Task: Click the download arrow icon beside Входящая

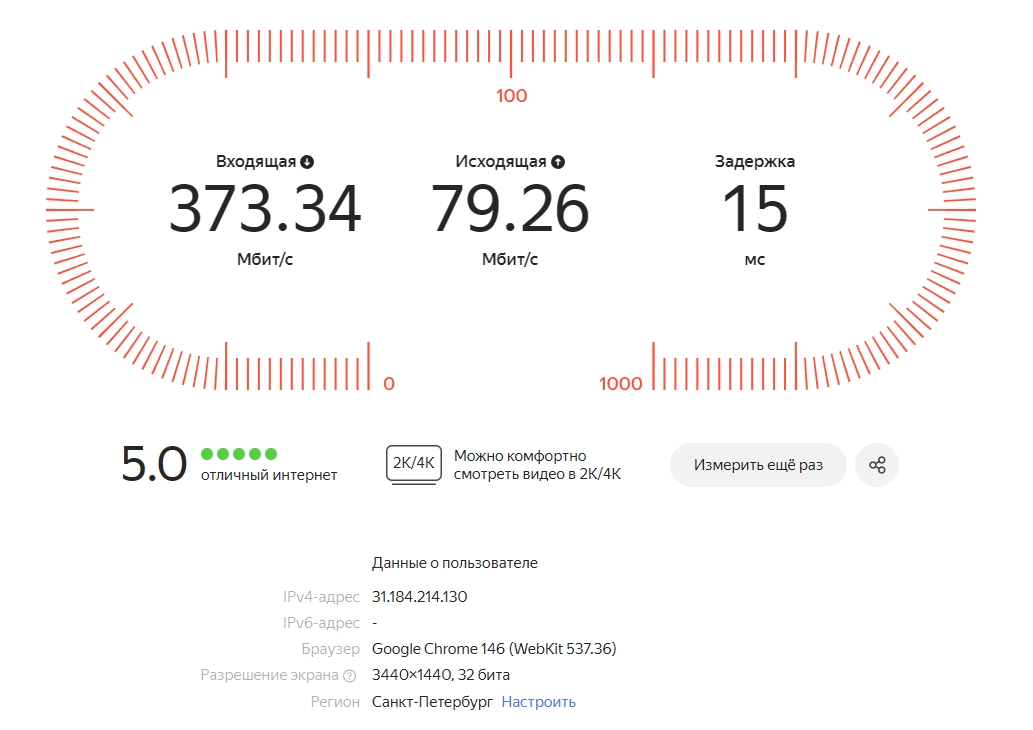Action: (x=307, y=162)
